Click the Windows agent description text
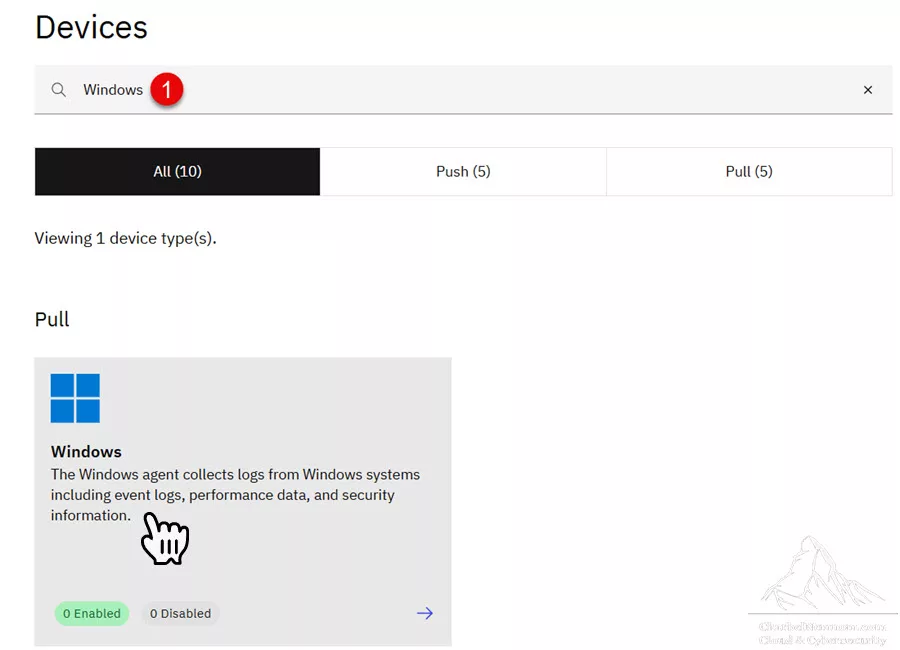Viewport: 900px width, 650px height. 235,495
